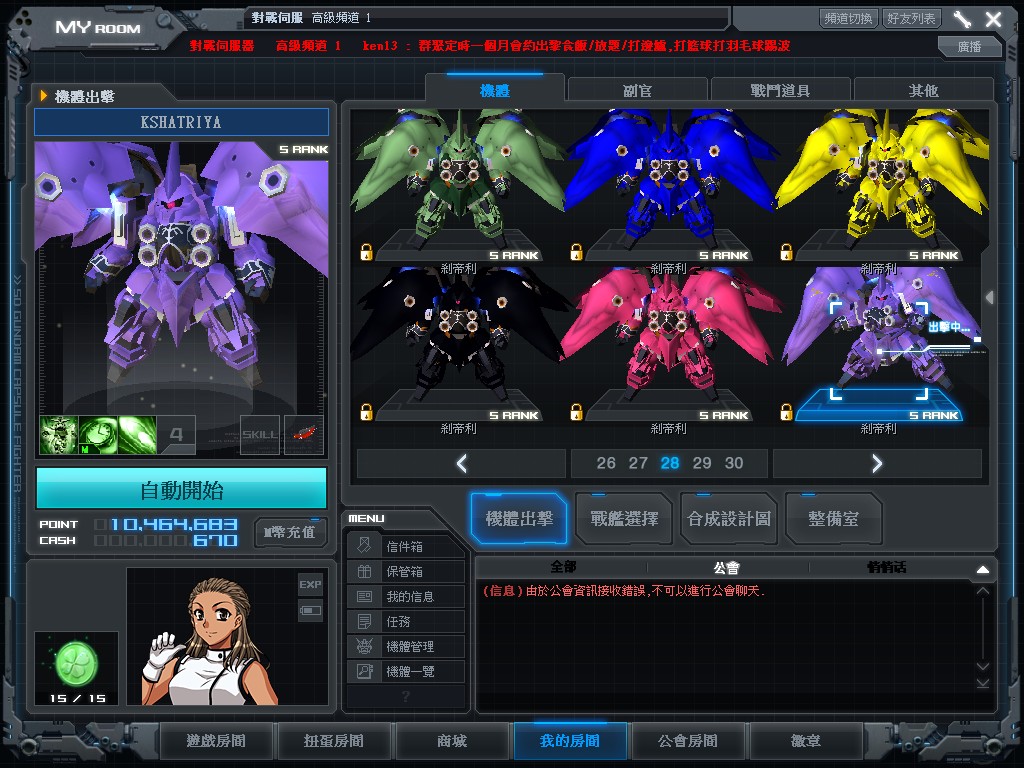Open 信件箱 mailbox menu item

pos(406,546)
